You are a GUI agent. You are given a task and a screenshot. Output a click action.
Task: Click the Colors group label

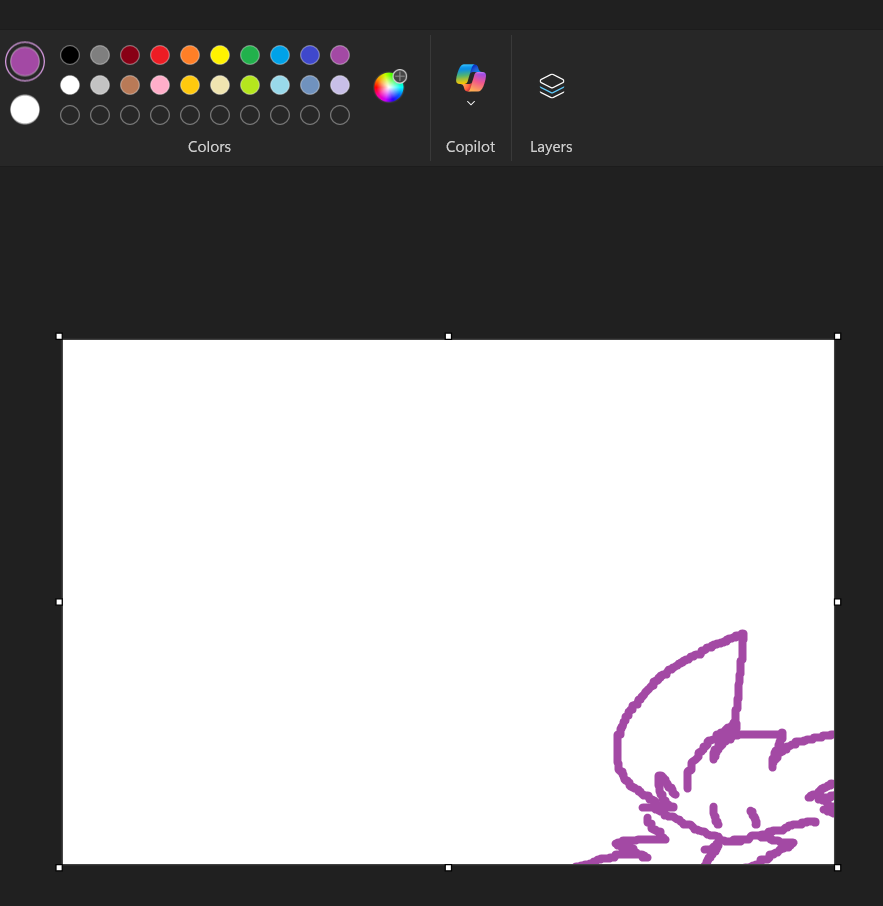coord(209,147)
